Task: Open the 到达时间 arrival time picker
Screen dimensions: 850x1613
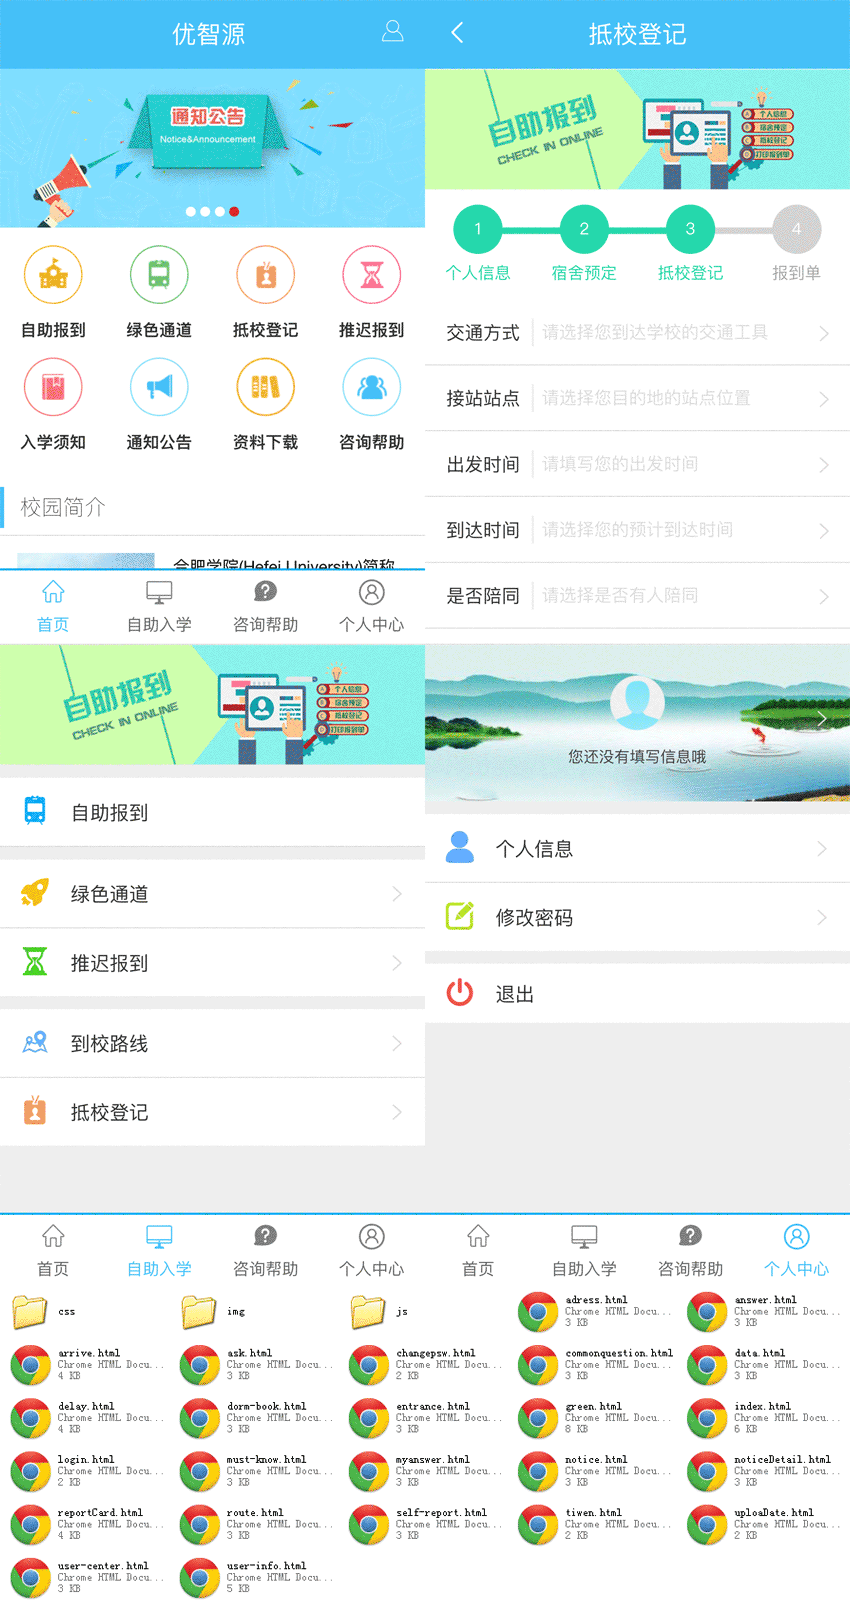Action: [x=637, y=530]
